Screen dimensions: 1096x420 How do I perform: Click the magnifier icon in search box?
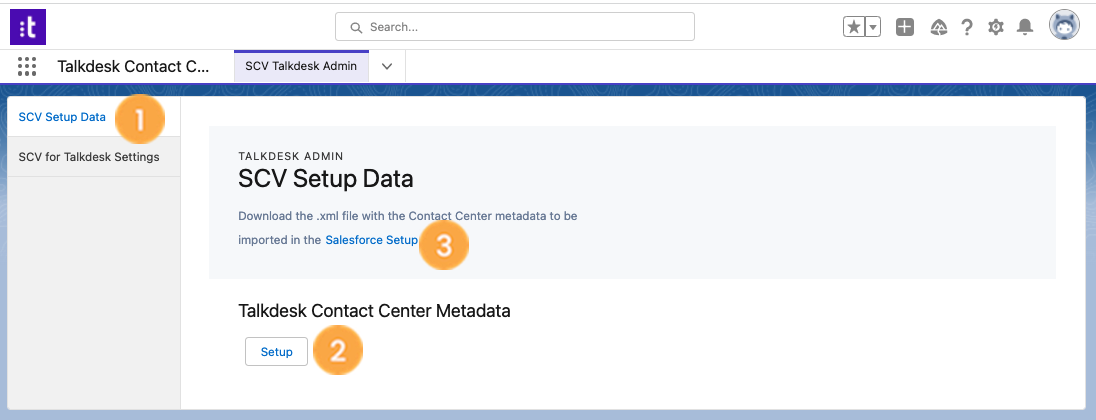coord(356,27)
